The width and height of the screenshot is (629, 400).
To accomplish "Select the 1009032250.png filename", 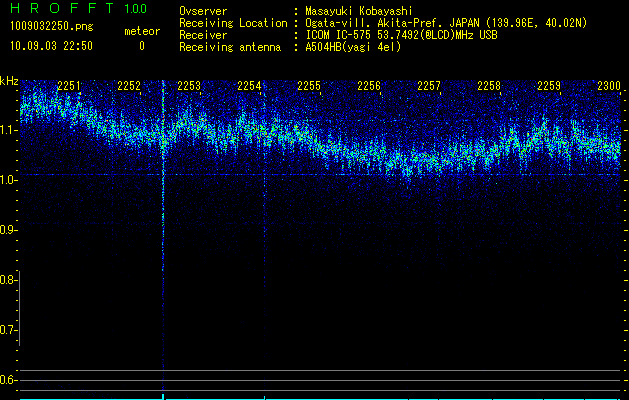I will tap(50, 27).
